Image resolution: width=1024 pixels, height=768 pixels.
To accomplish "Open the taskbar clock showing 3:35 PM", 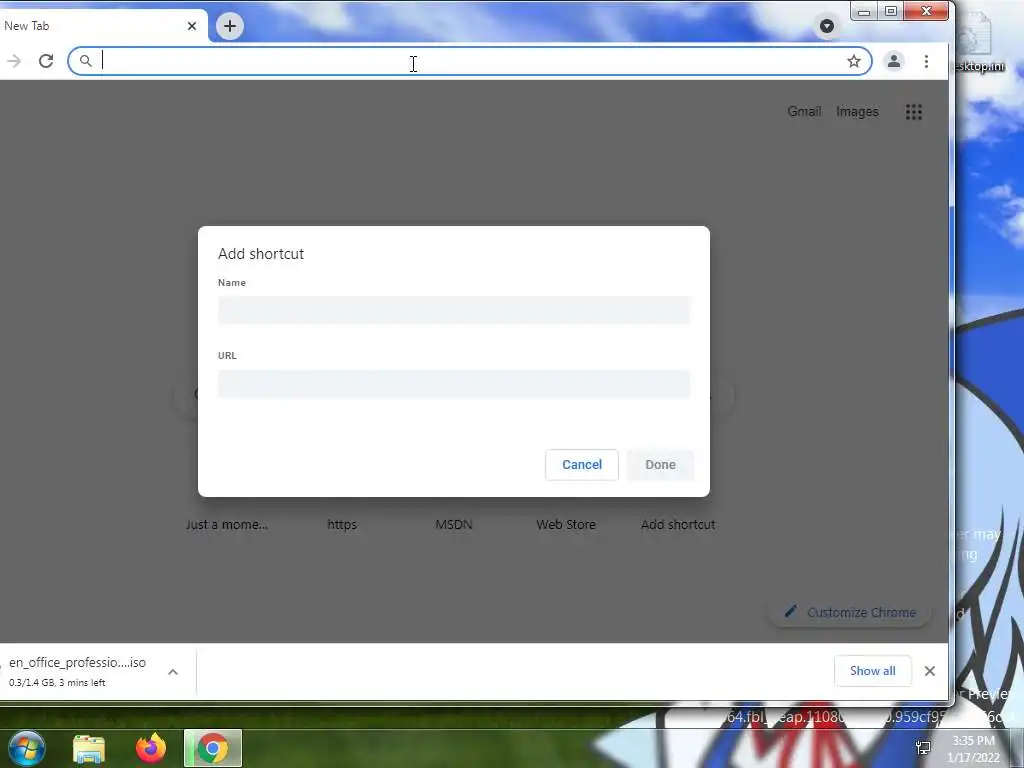I will [x=973, y=749].
